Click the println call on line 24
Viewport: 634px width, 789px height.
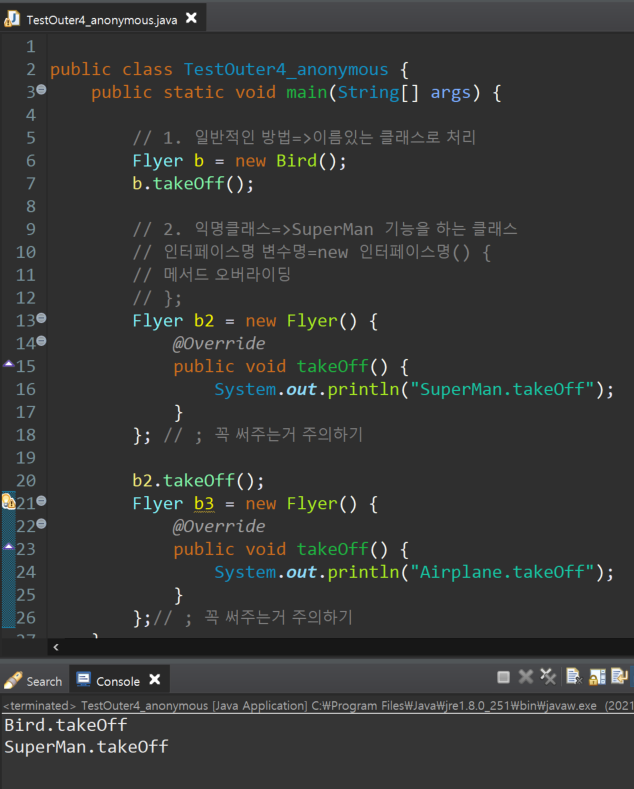click(363, 573)
